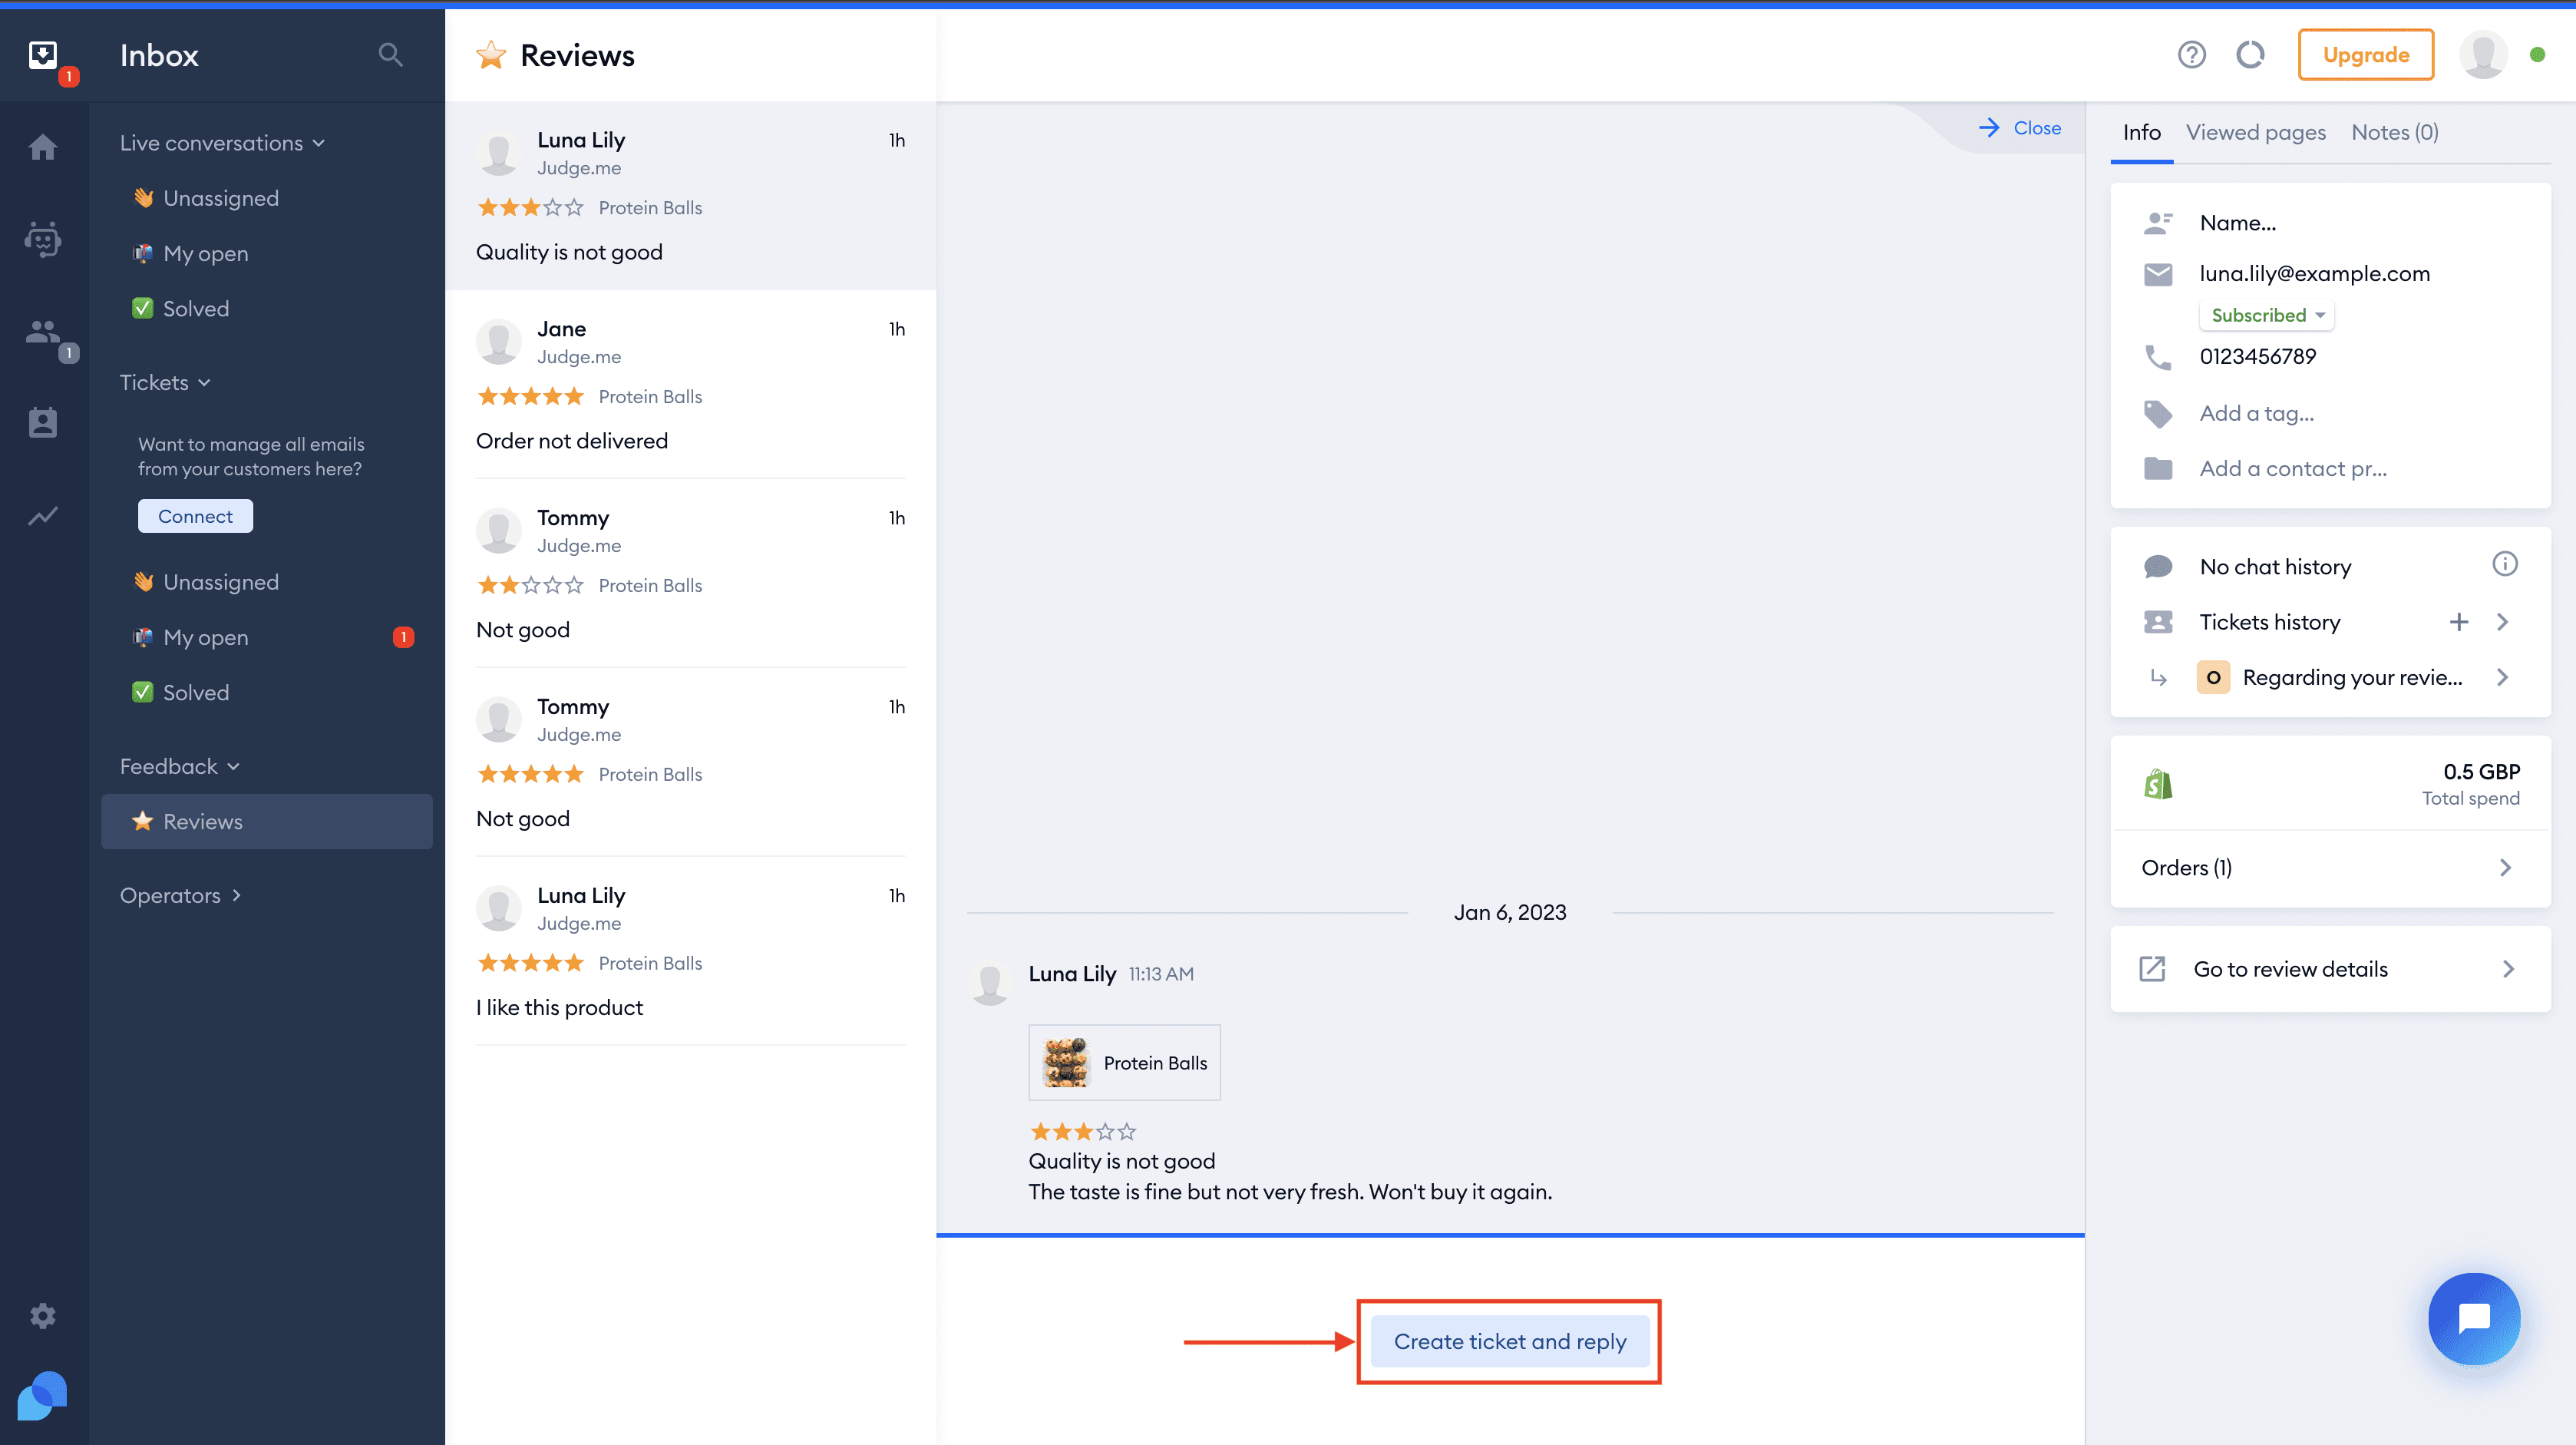This screenshot has width=2576, height=1445.
Task: Switch to the Notes (0) tab
Action: (2394, 132)
